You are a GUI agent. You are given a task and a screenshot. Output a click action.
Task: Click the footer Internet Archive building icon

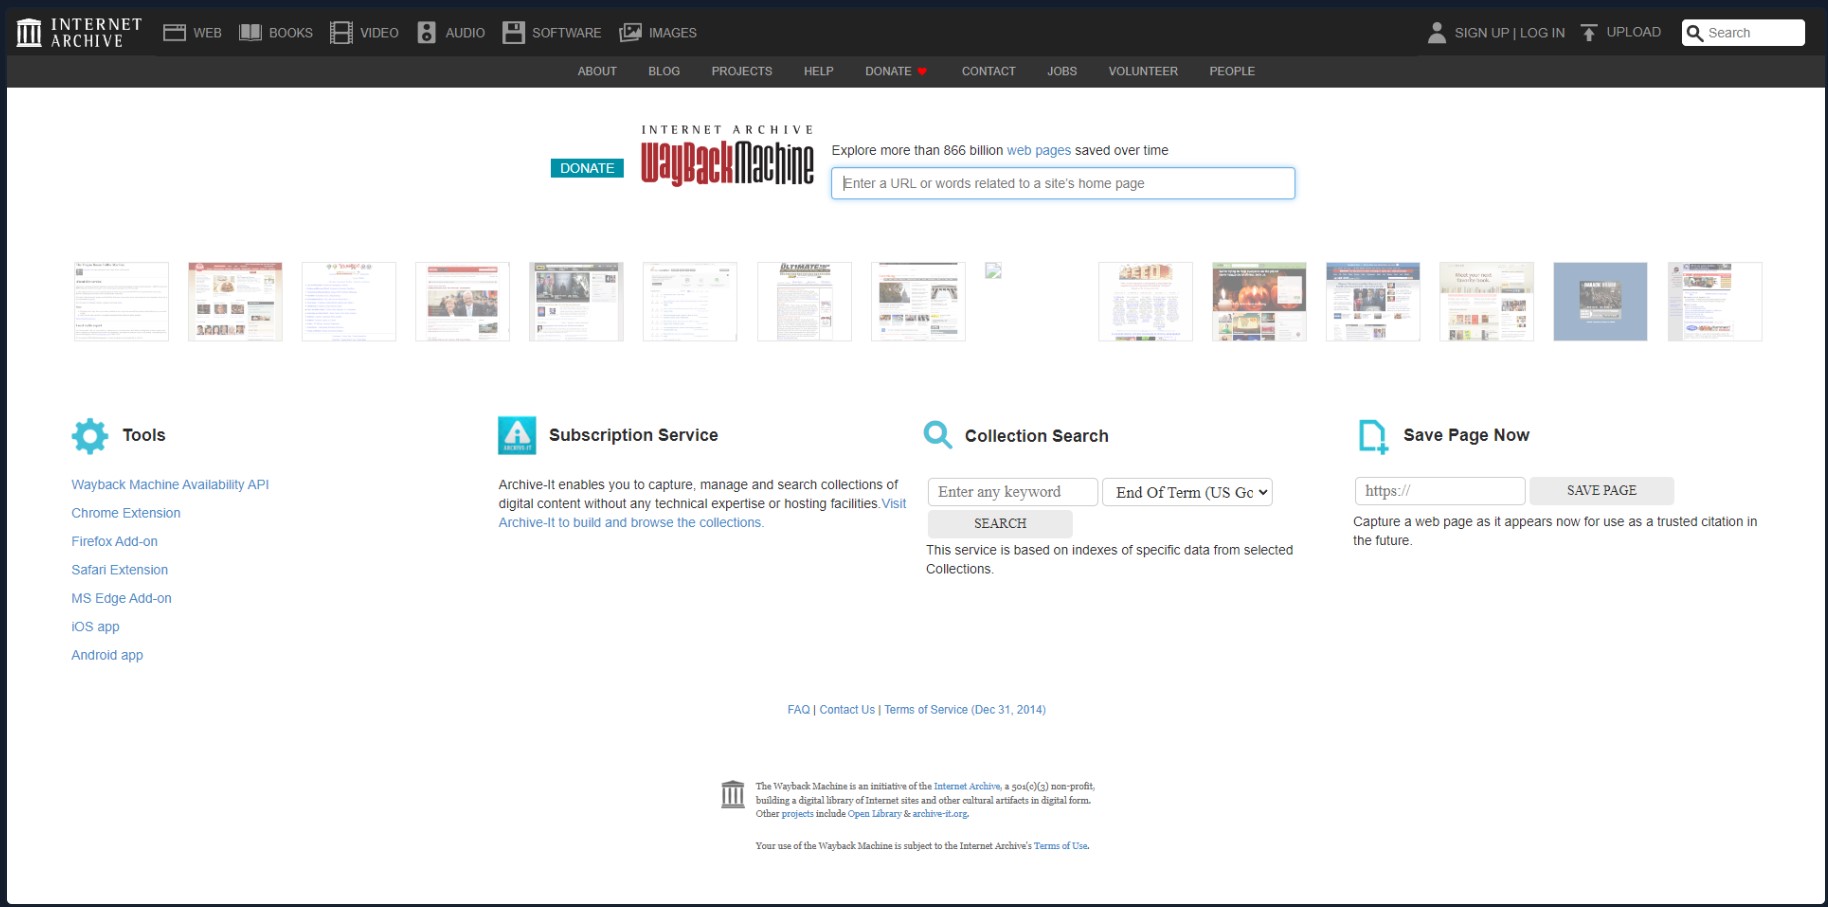(733, 794)
